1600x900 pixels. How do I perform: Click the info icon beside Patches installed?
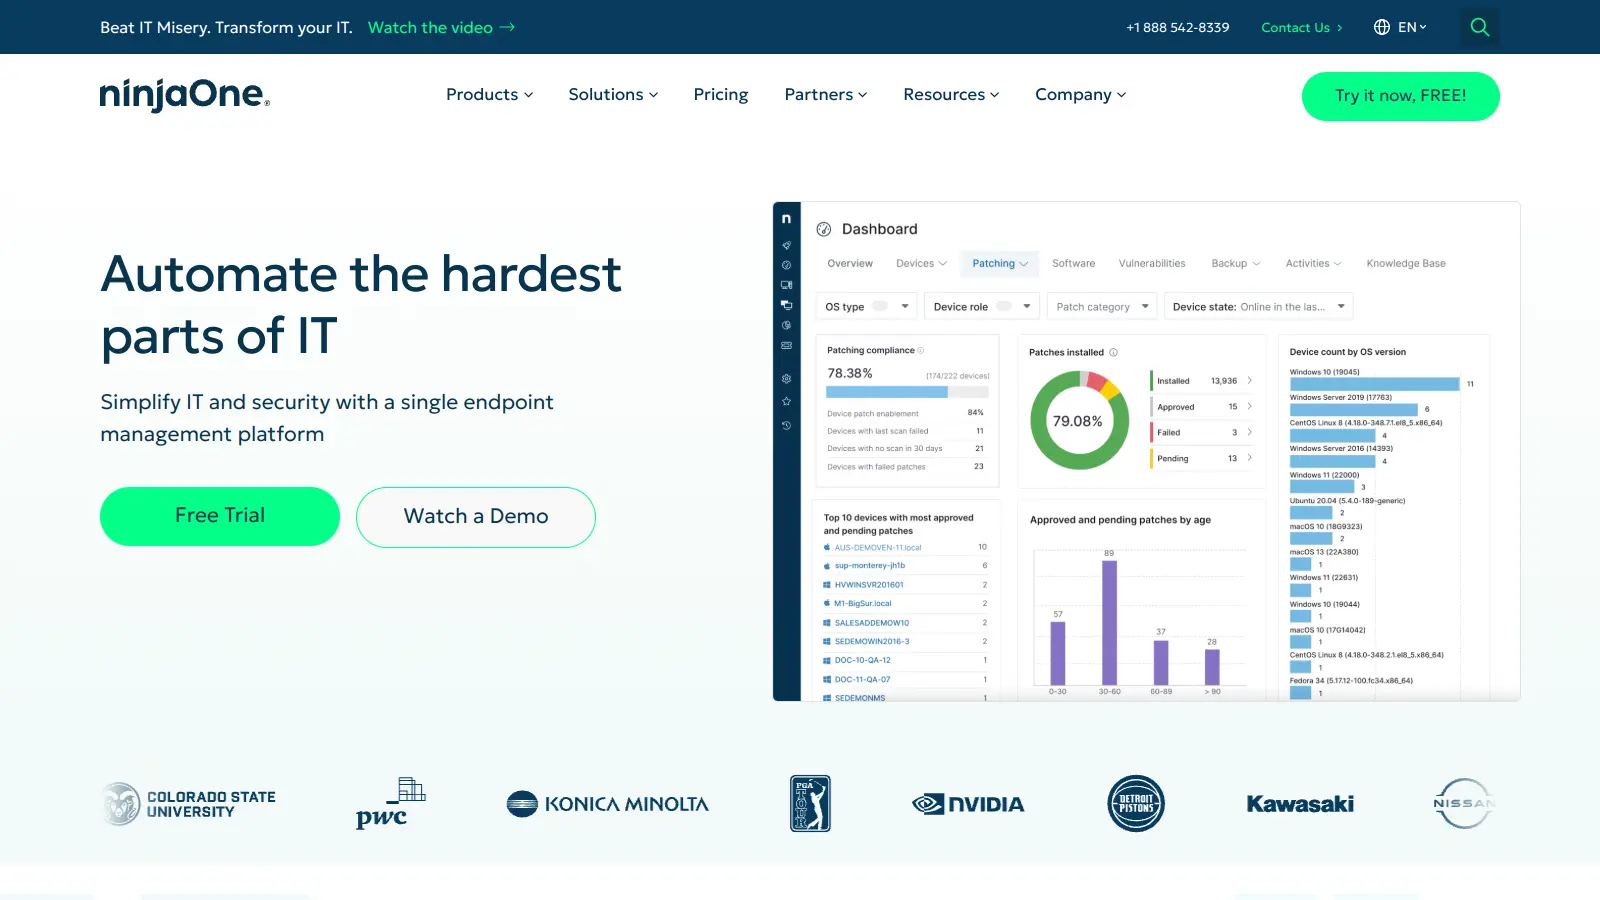point(1113,352)
